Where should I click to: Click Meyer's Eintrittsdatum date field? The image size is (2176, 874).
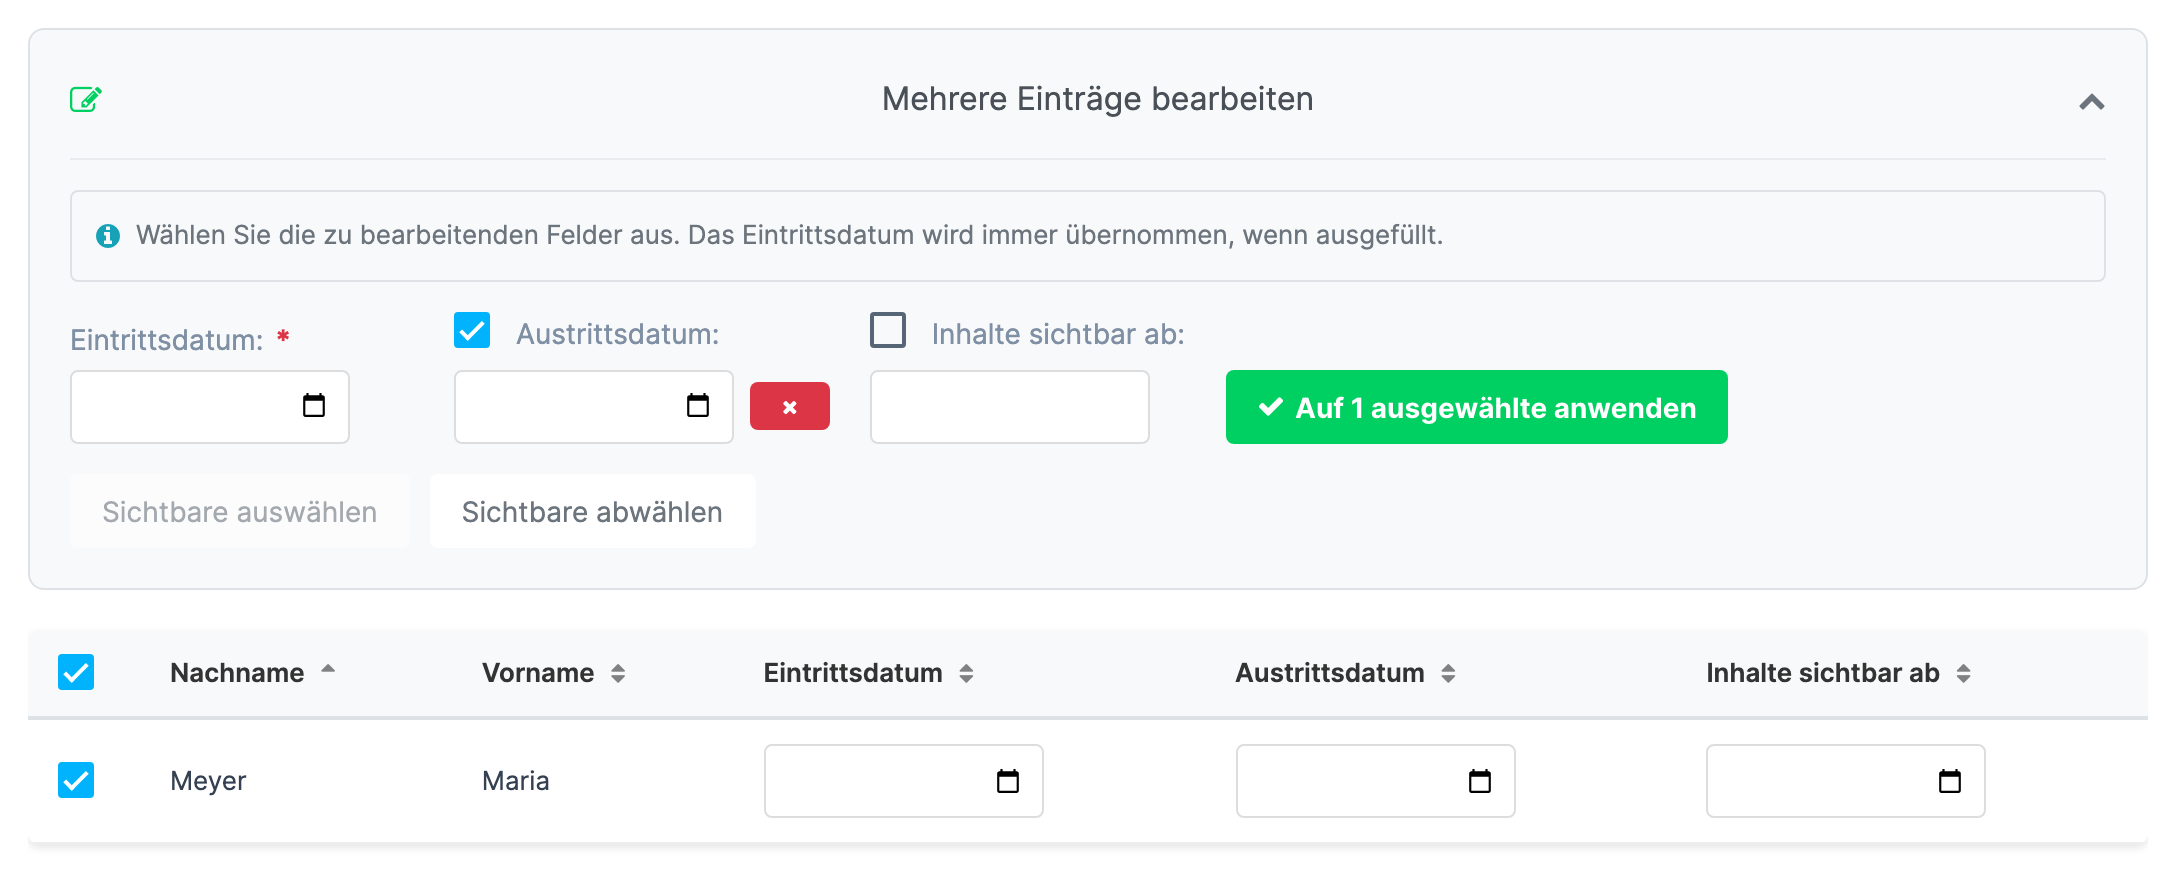click(904, 781)
